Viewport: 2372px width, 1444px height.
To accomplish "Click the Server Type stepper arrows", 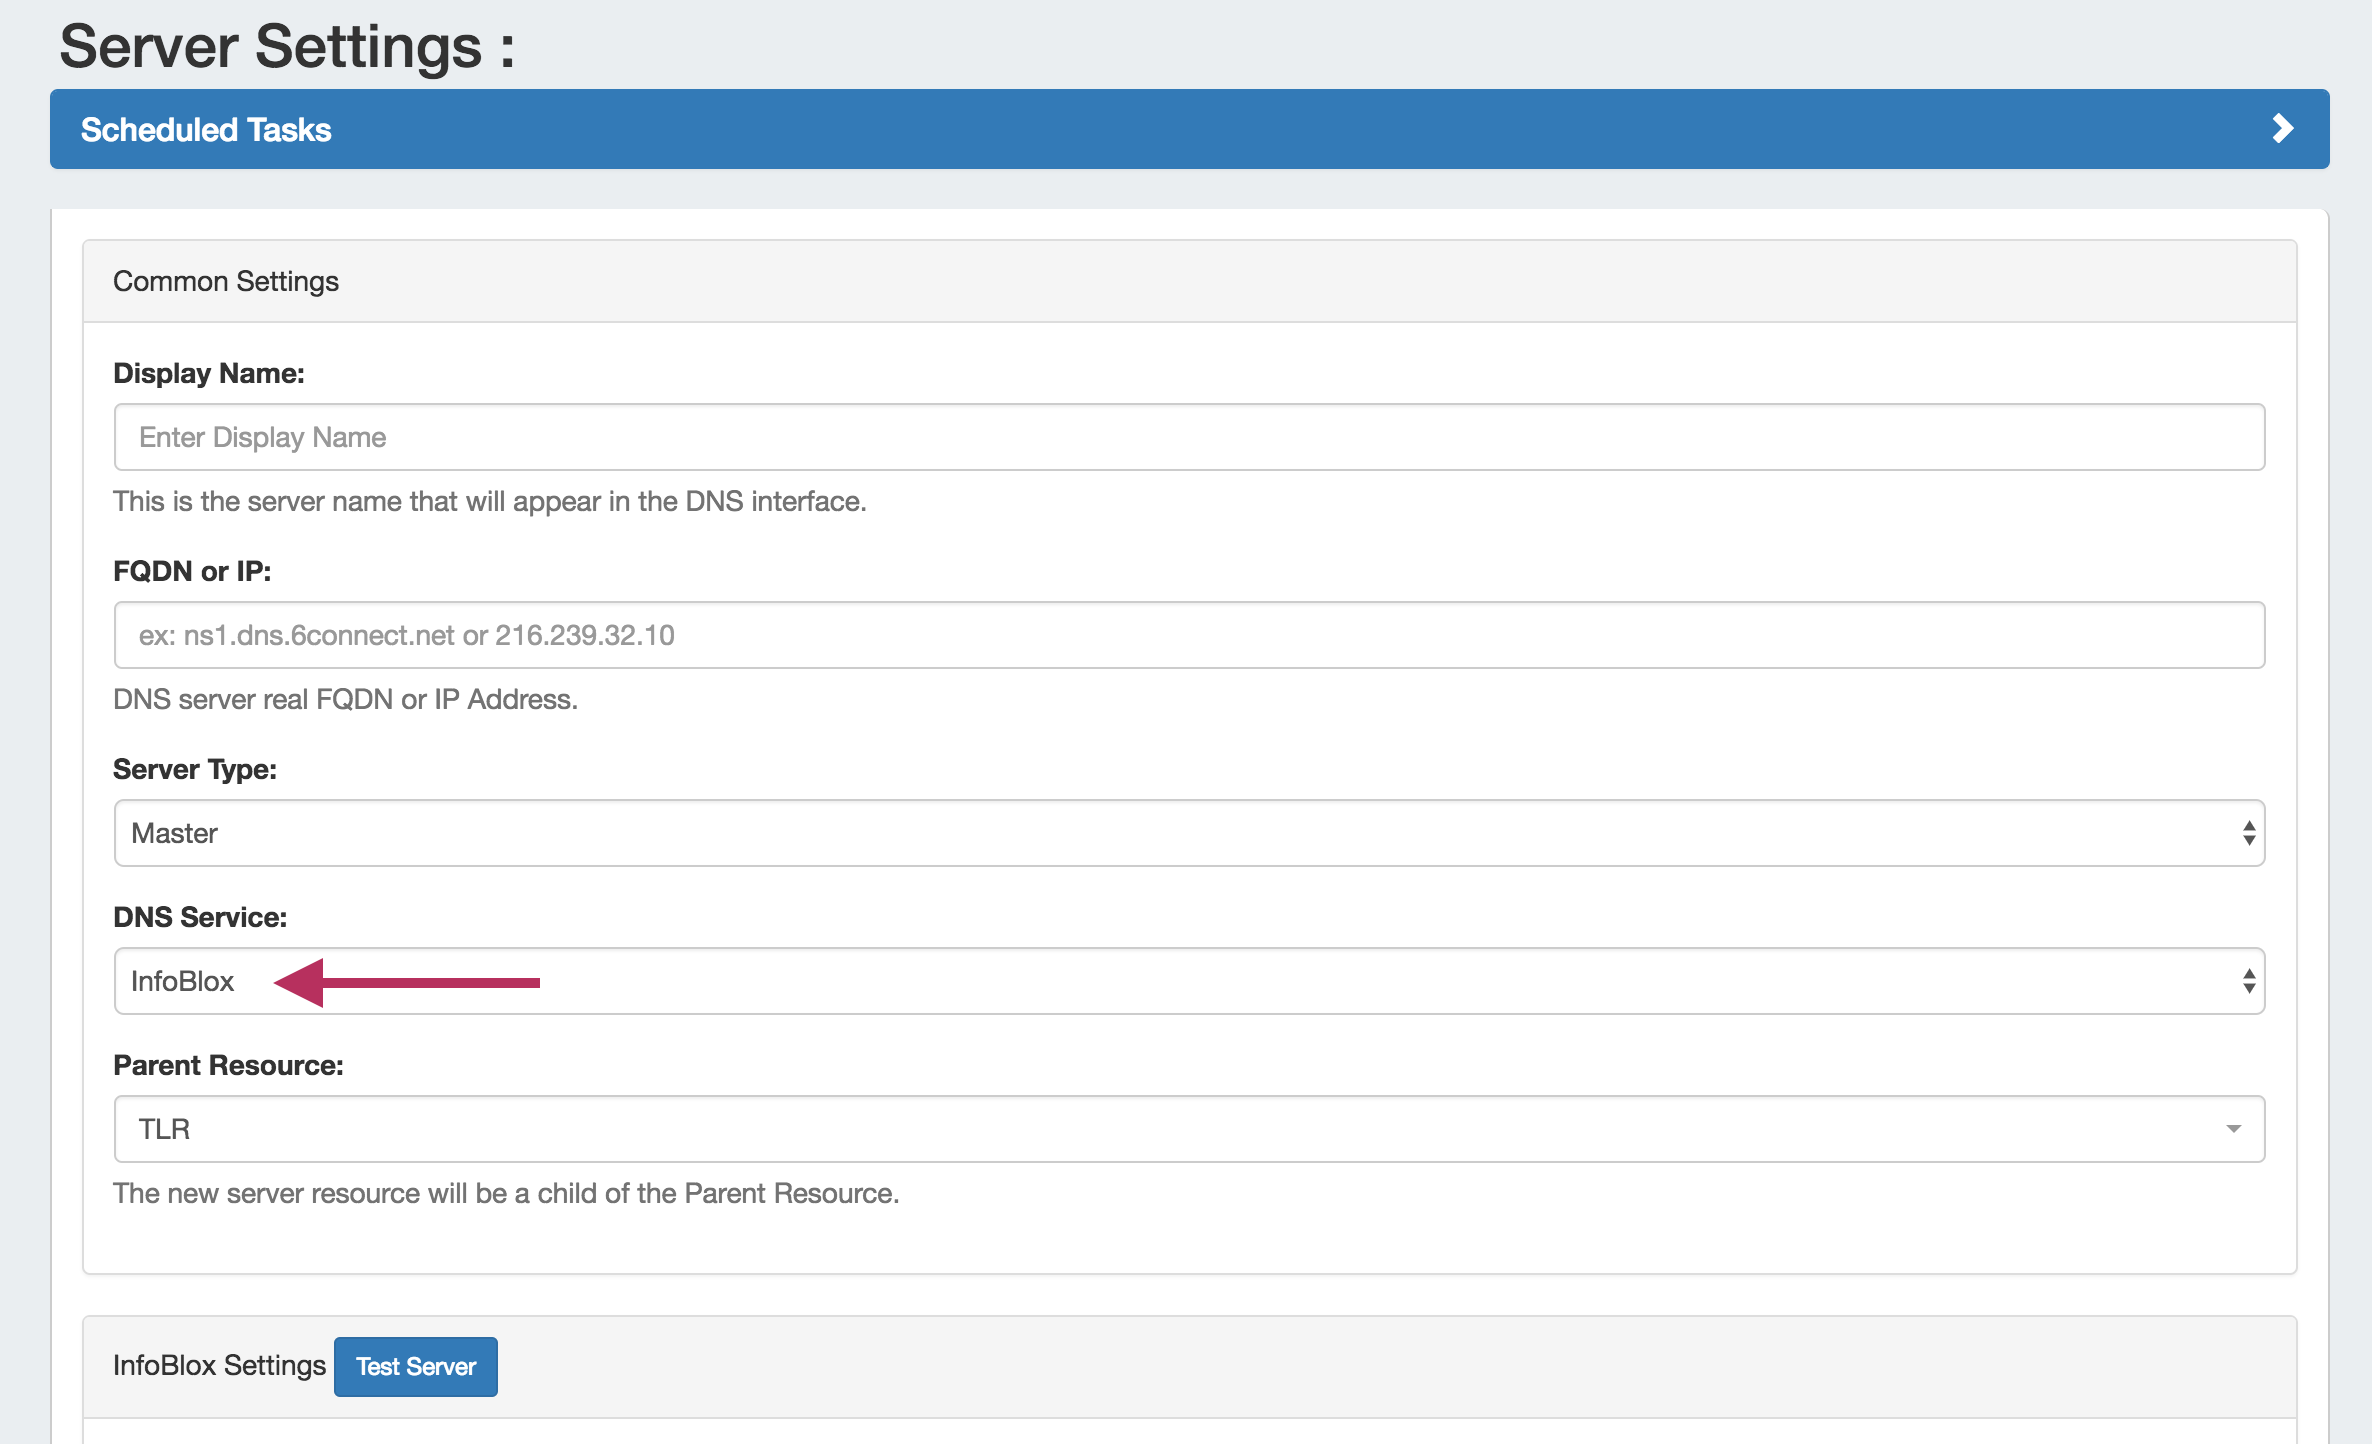I will click(2247, 833).
